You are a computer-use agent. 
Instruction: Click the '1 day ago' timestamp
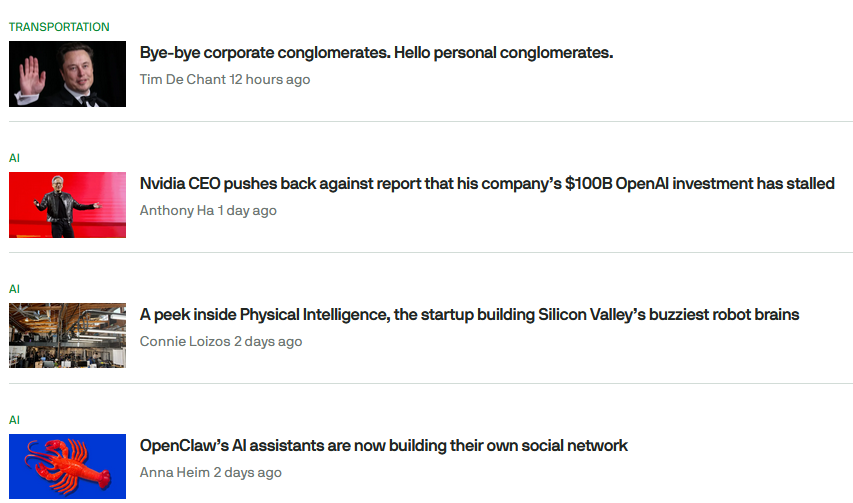tap(247, 210)
